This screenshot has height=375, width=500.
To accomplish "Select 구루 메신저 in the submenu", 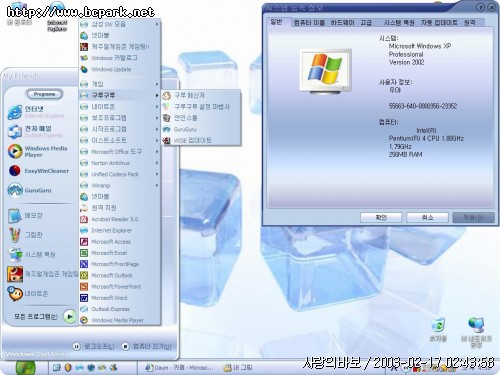I will (x=201, y=95).
